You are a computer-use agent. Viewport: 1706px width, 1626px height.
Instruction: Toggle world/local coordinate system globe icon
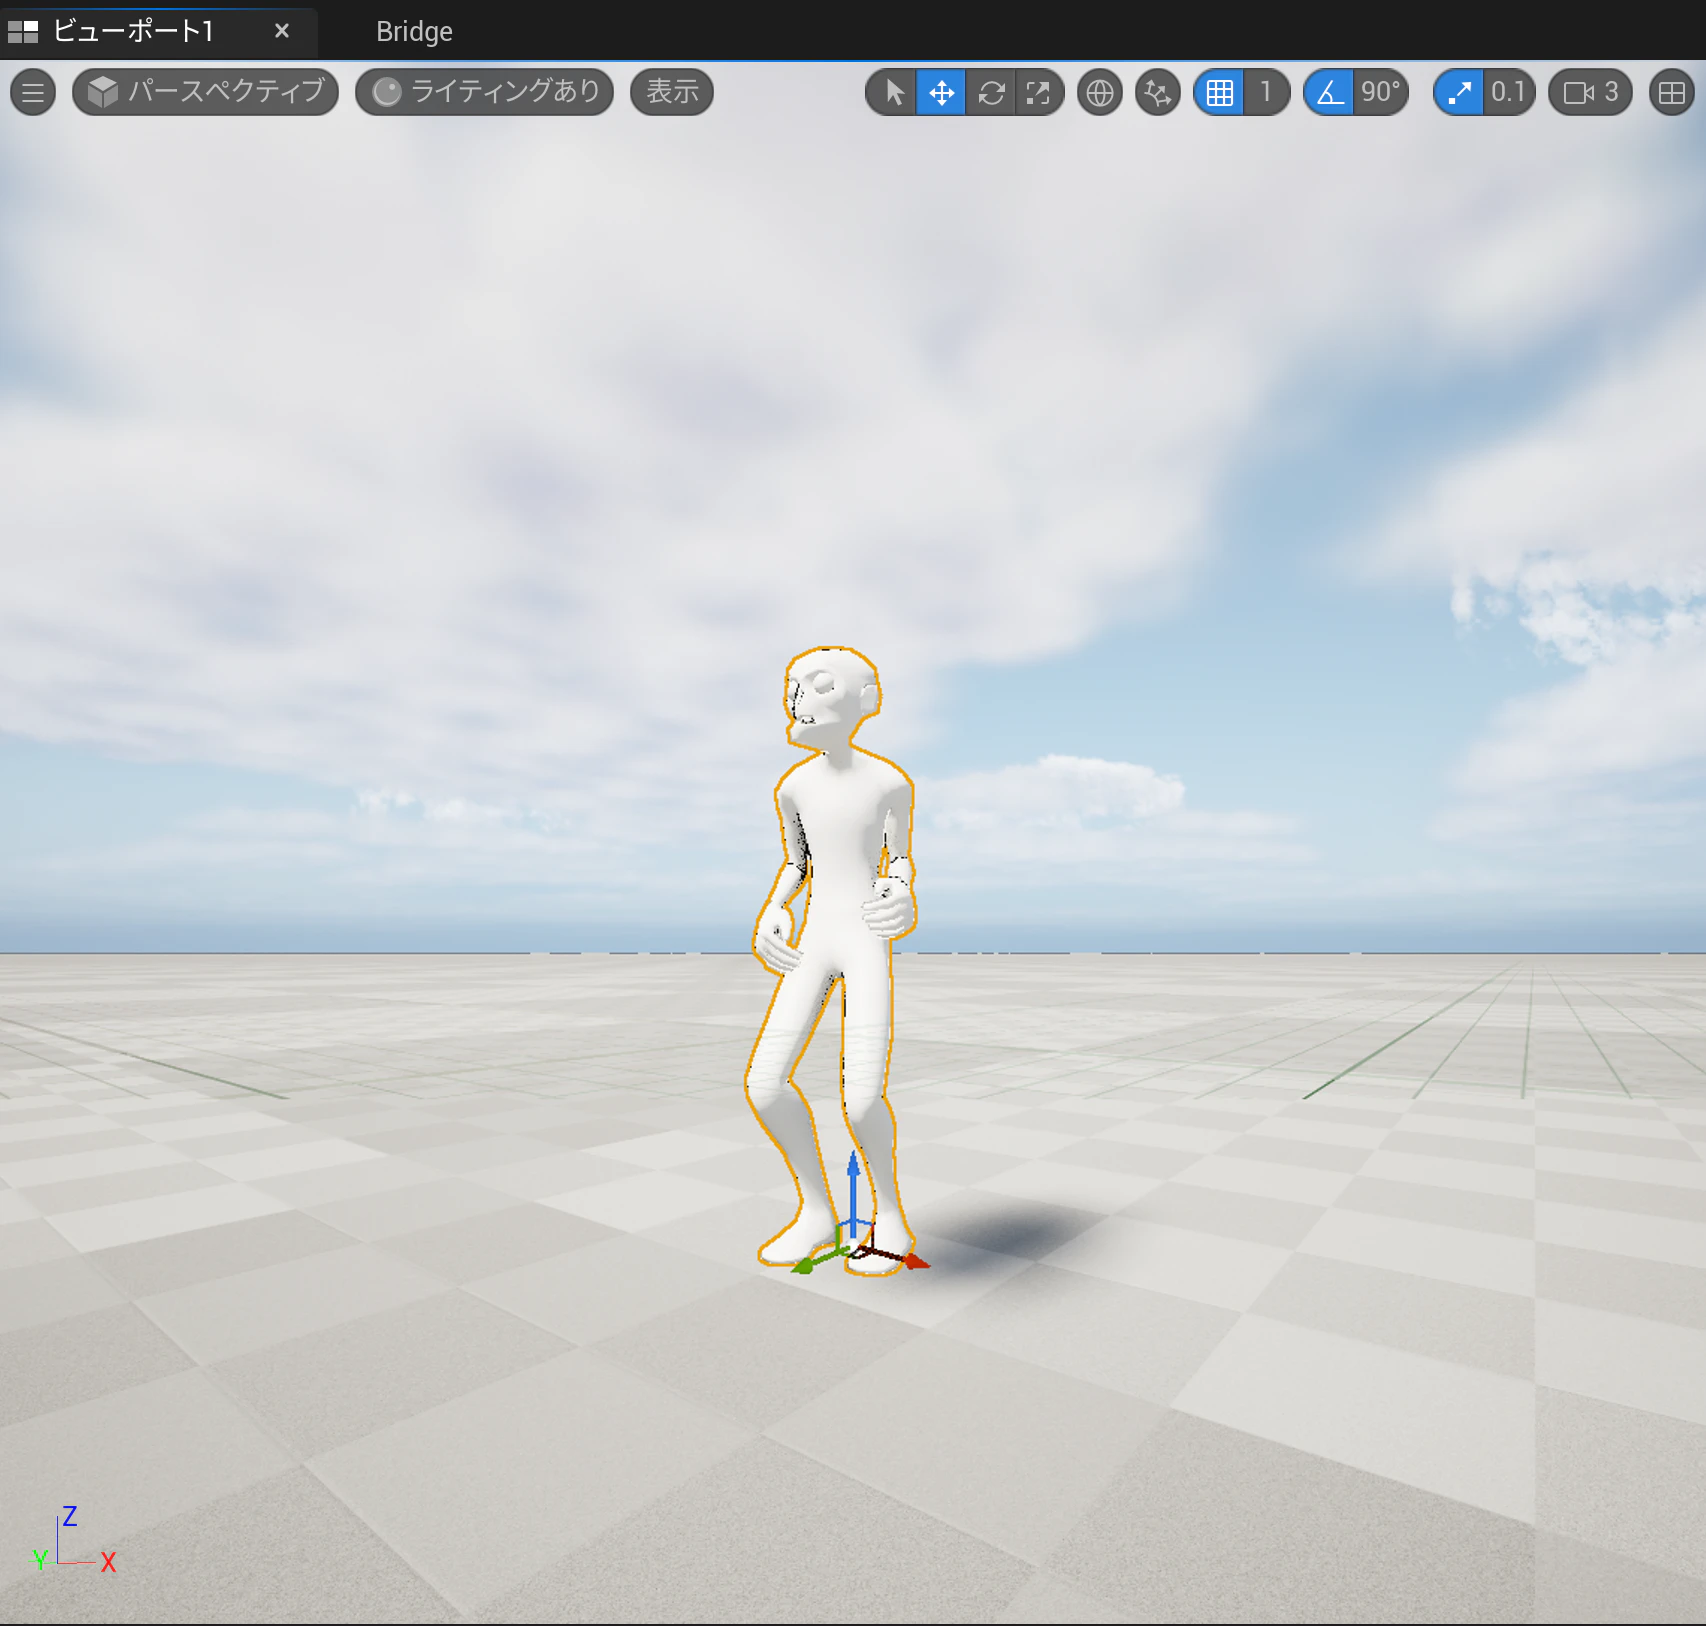[x=1100, y=93]
